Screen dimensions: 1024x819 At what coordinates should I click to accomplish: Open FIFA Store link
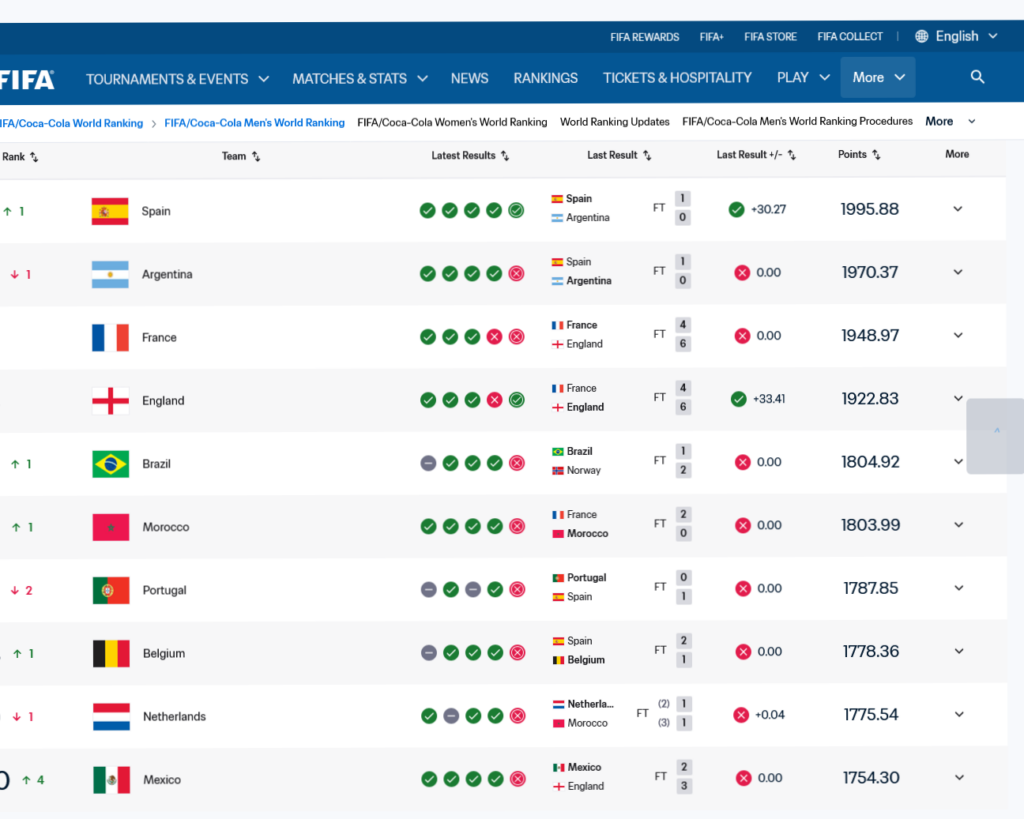tap(770, 37)
